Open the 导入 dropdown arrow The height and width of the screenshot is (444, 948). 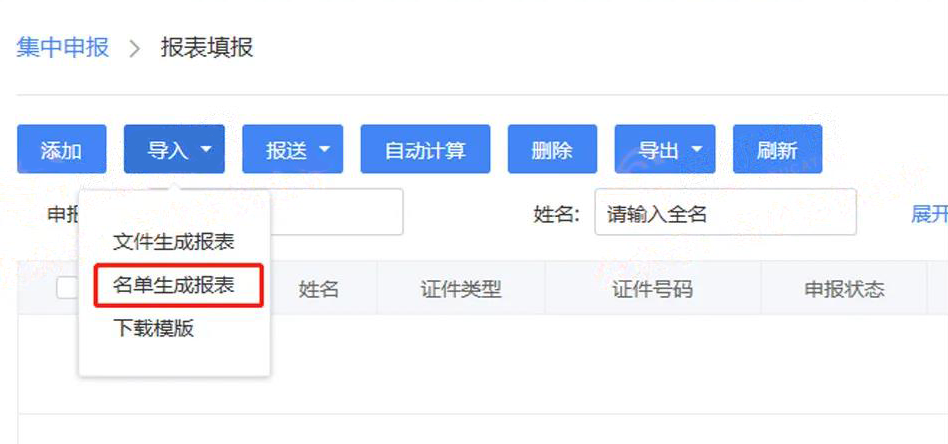click(x=206, y=149)
